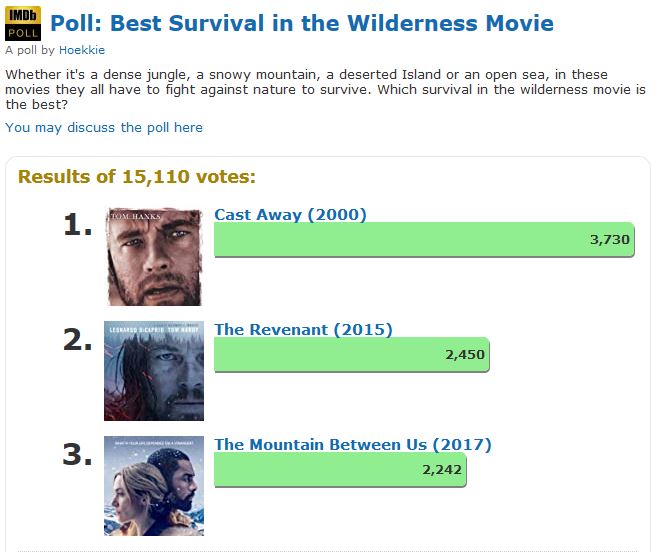Open the poll title link

click(x=301, y=23)
